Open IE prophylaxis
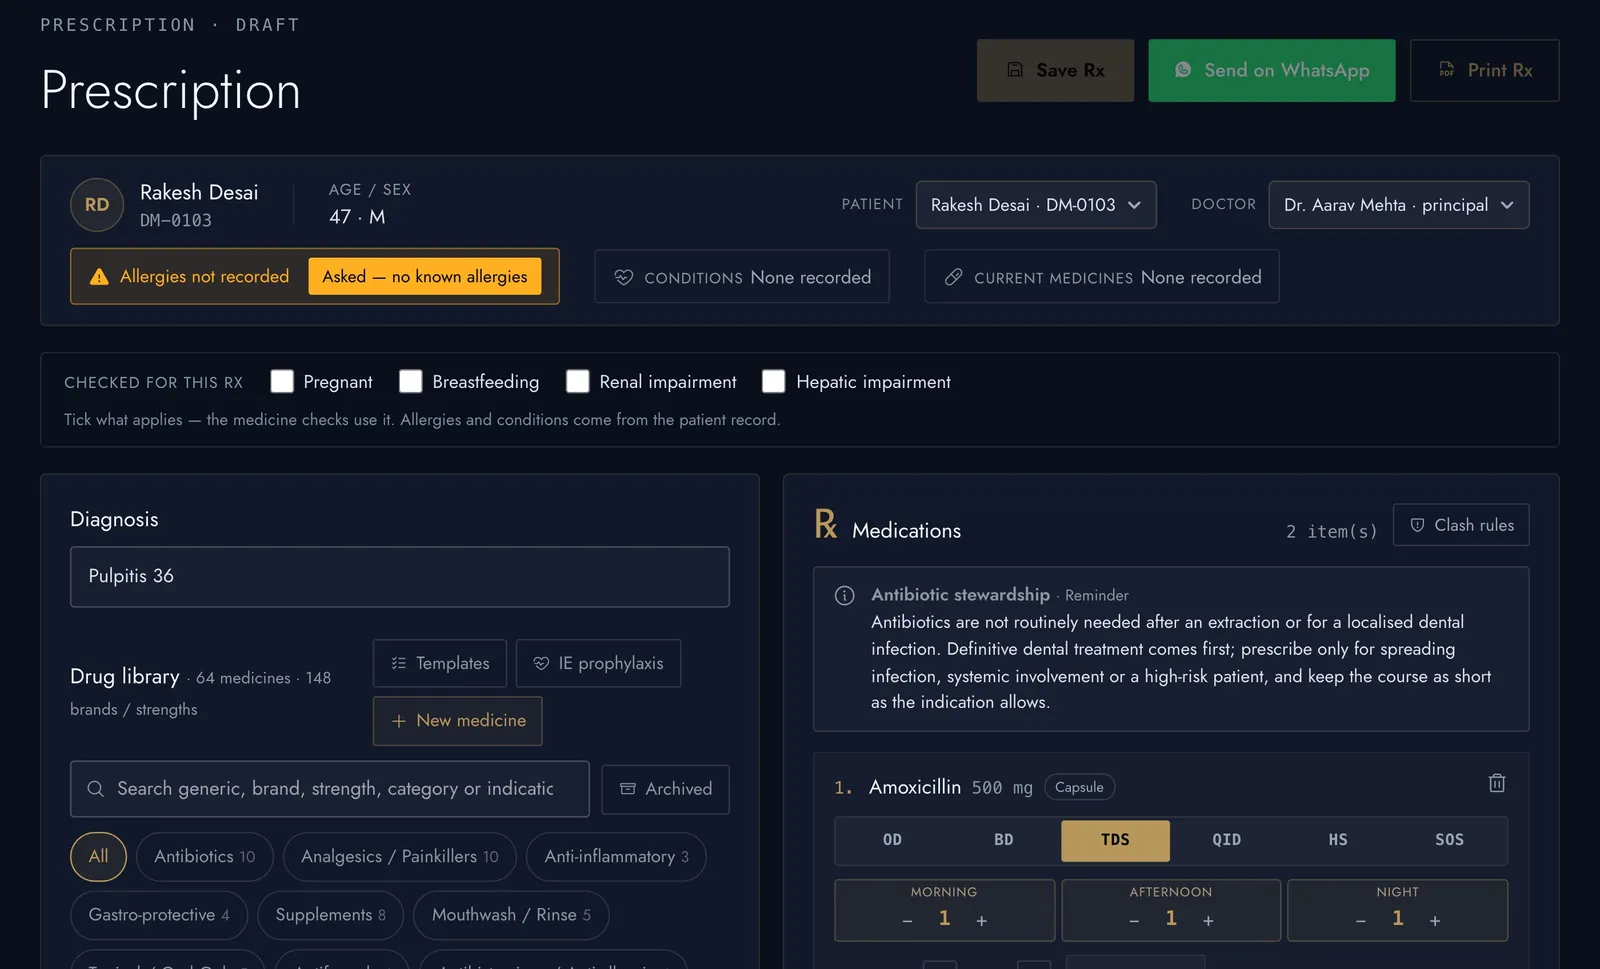Image resolution: width=1600 pixels, height=969 pixels. coord(598,663)
